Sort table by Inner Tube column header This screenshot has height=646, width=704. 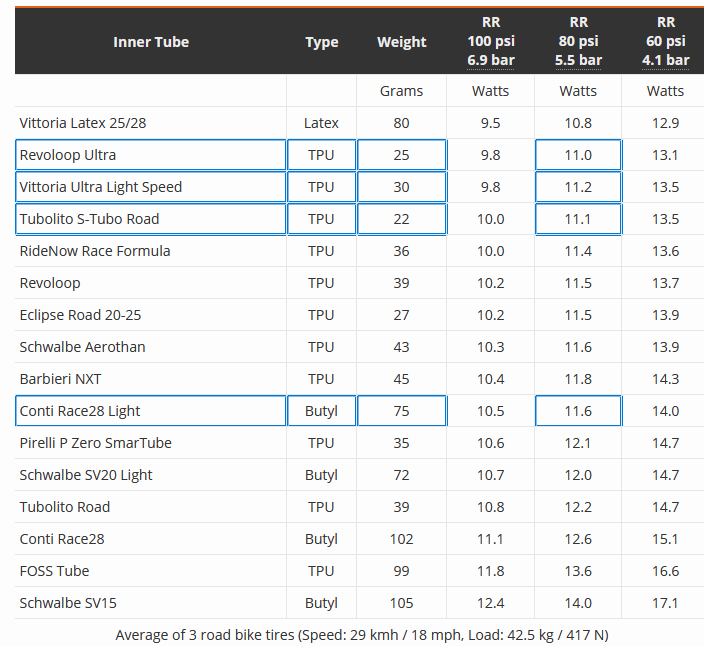151,42
